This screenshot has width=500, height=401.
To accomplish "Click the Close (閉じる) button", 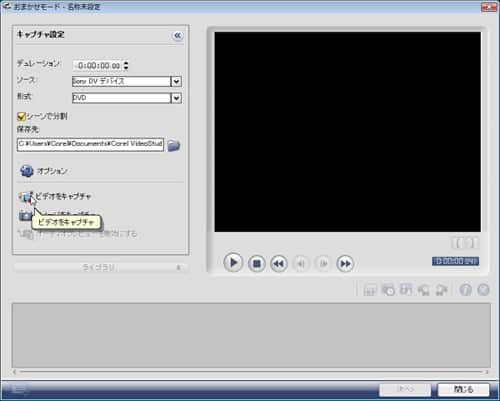I will pos(463,389).
